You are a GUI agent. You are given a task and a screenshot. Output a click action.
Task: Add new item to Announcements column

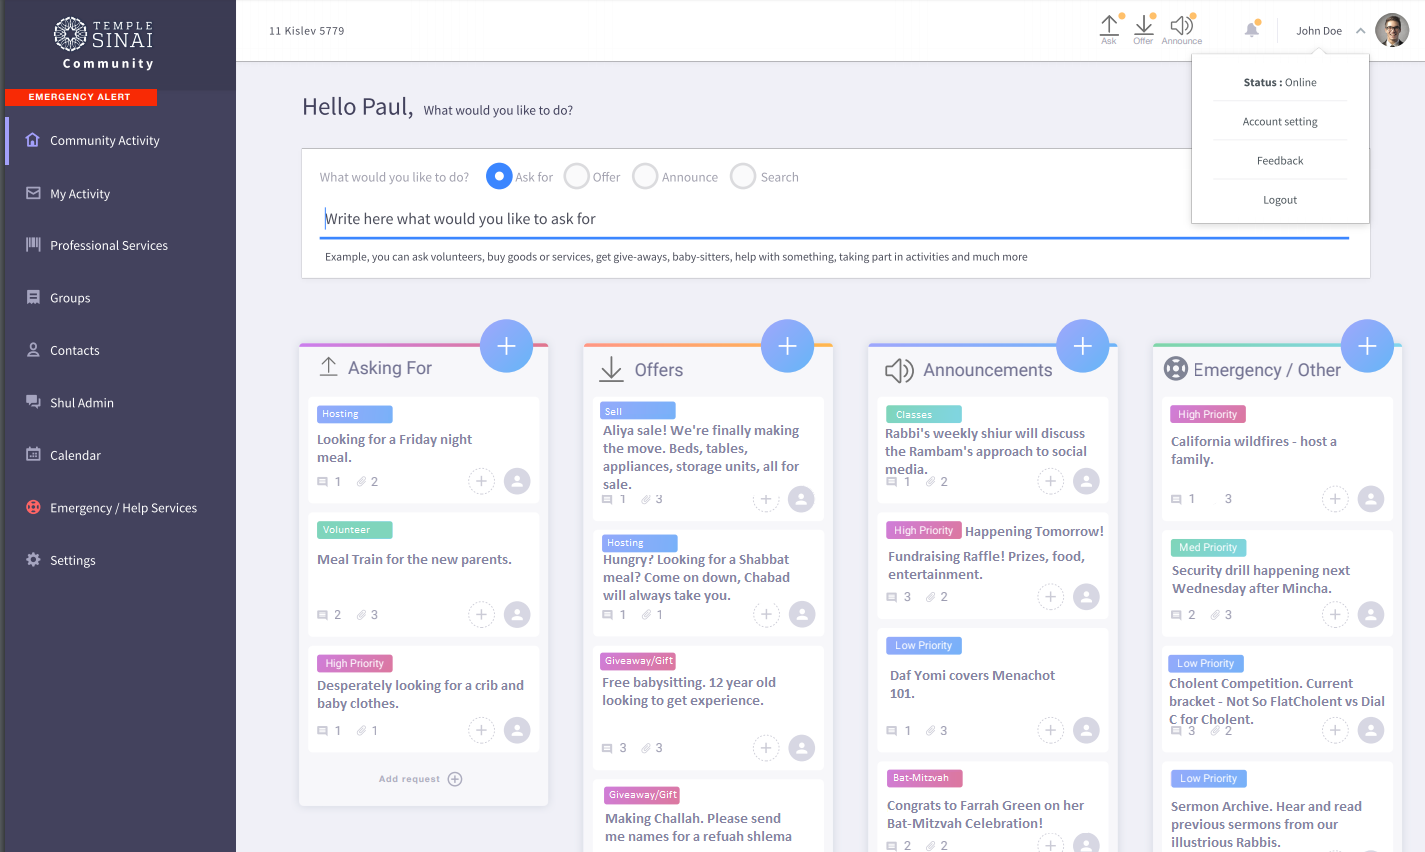tap(1082, 346)
